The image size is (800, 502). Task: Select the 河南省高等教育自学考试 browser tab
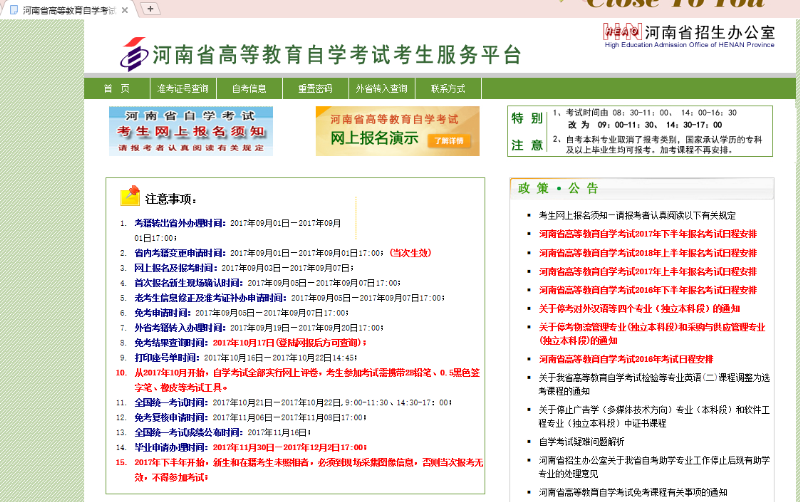click(x=68, y=10)
